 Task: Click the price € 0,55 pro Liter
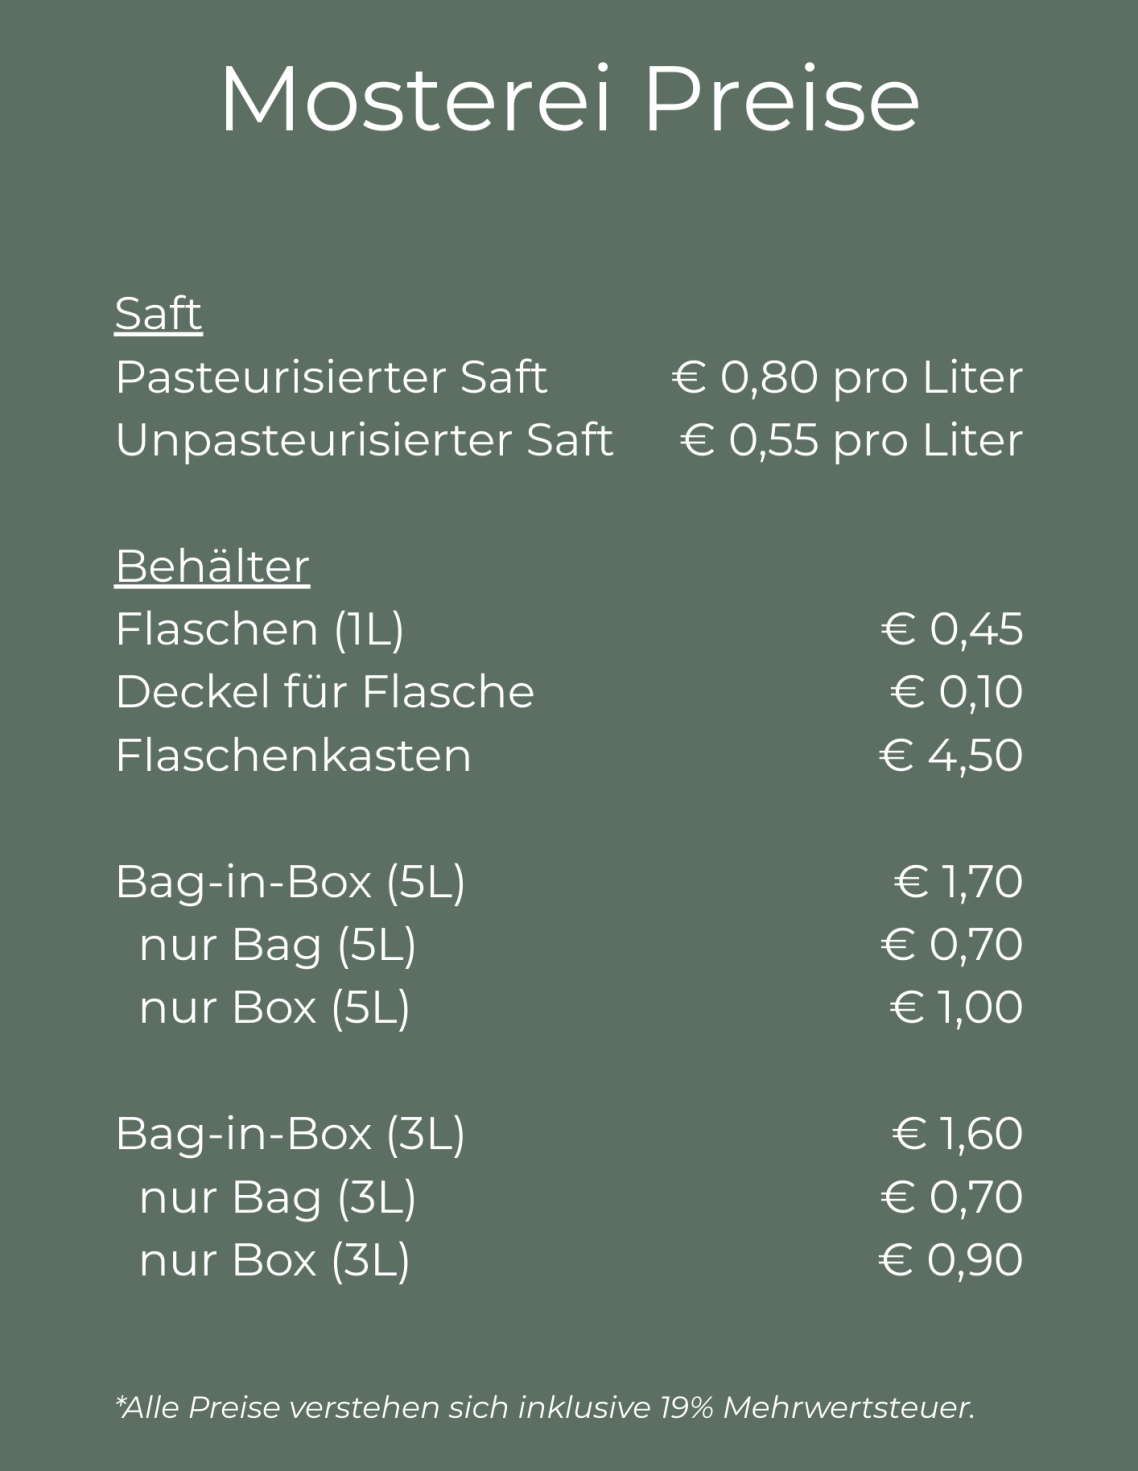tap(851, 440)
